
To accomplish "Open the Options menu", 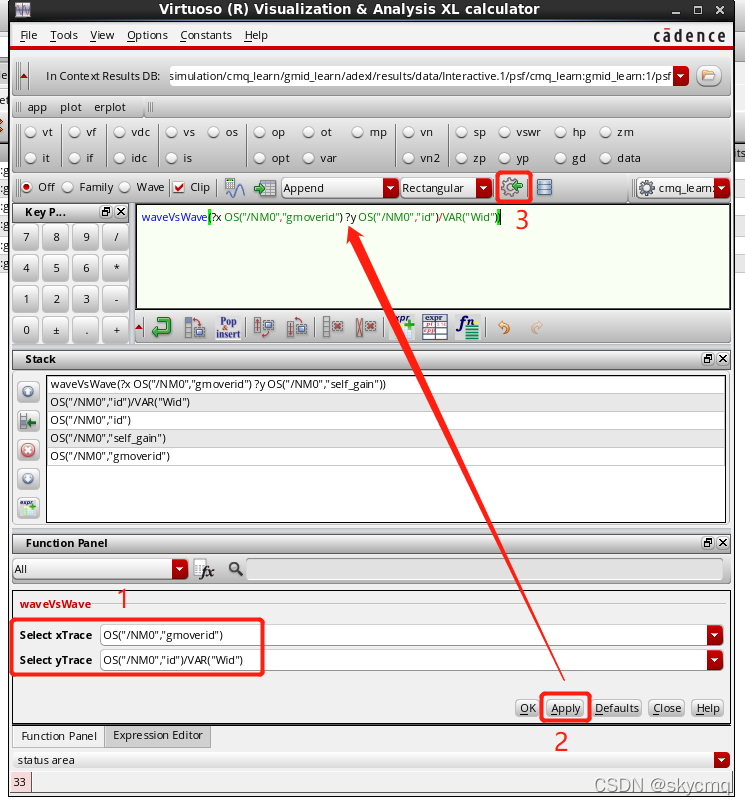I will [x=147, y=35].
